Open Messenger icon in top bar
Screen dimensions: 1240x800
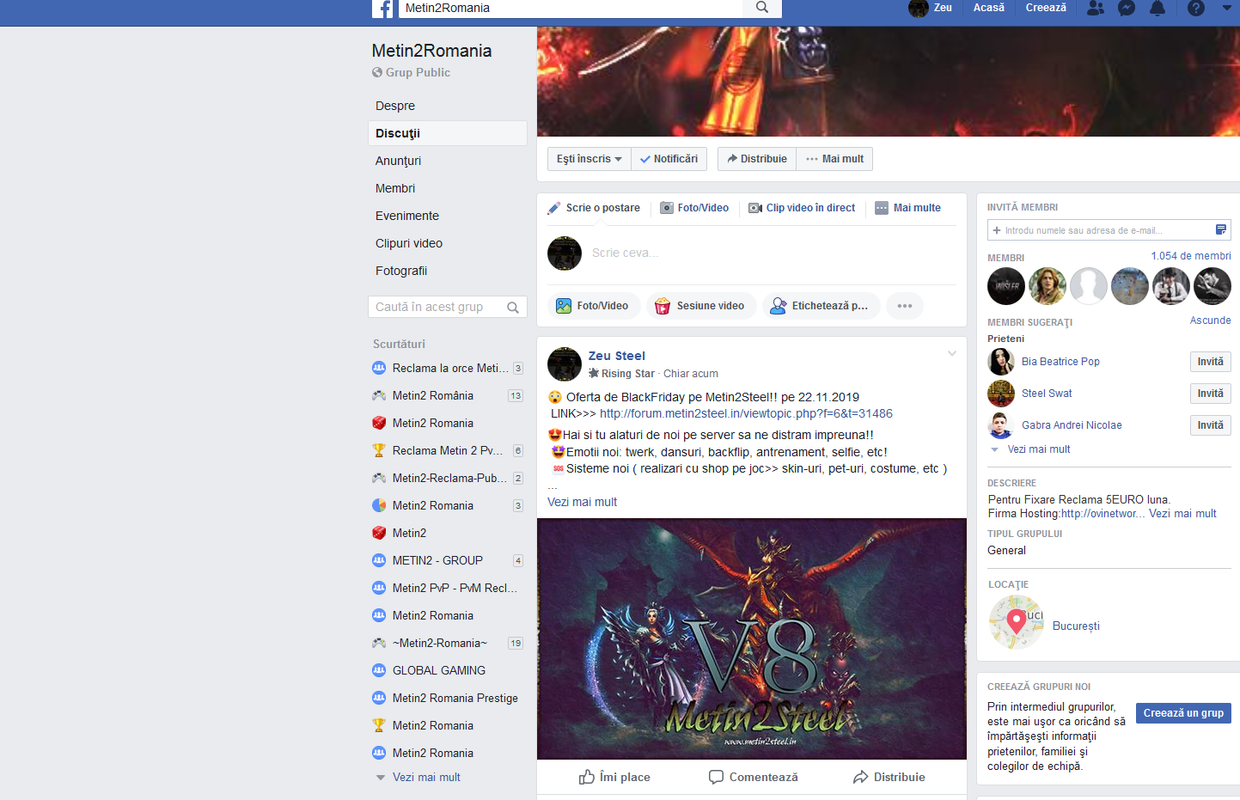coord(1126,8)
